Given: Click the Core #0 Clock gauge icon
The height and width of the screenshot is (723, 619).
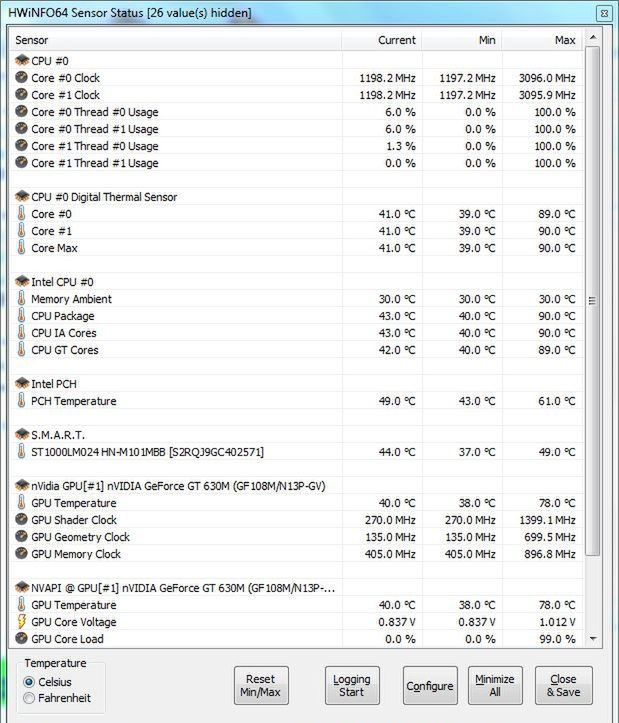Looking at the screenshot, I should click(21, 77).
